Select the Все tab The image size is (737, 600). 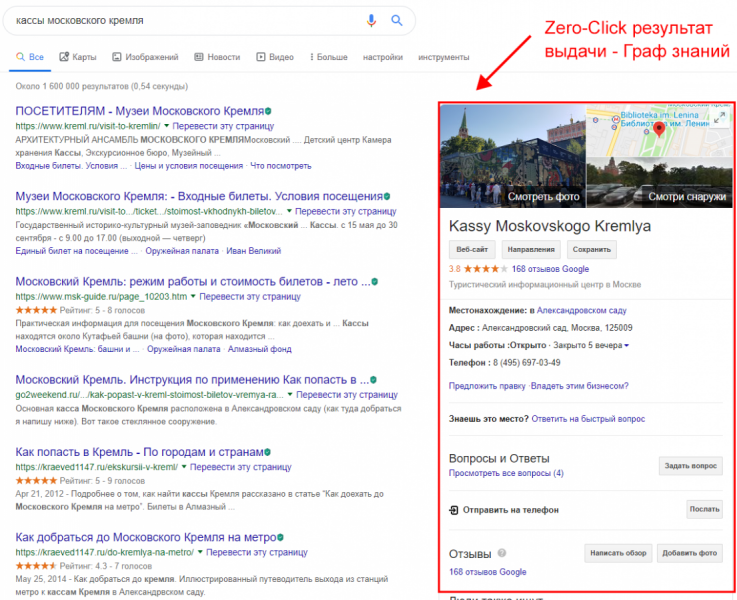30,57
